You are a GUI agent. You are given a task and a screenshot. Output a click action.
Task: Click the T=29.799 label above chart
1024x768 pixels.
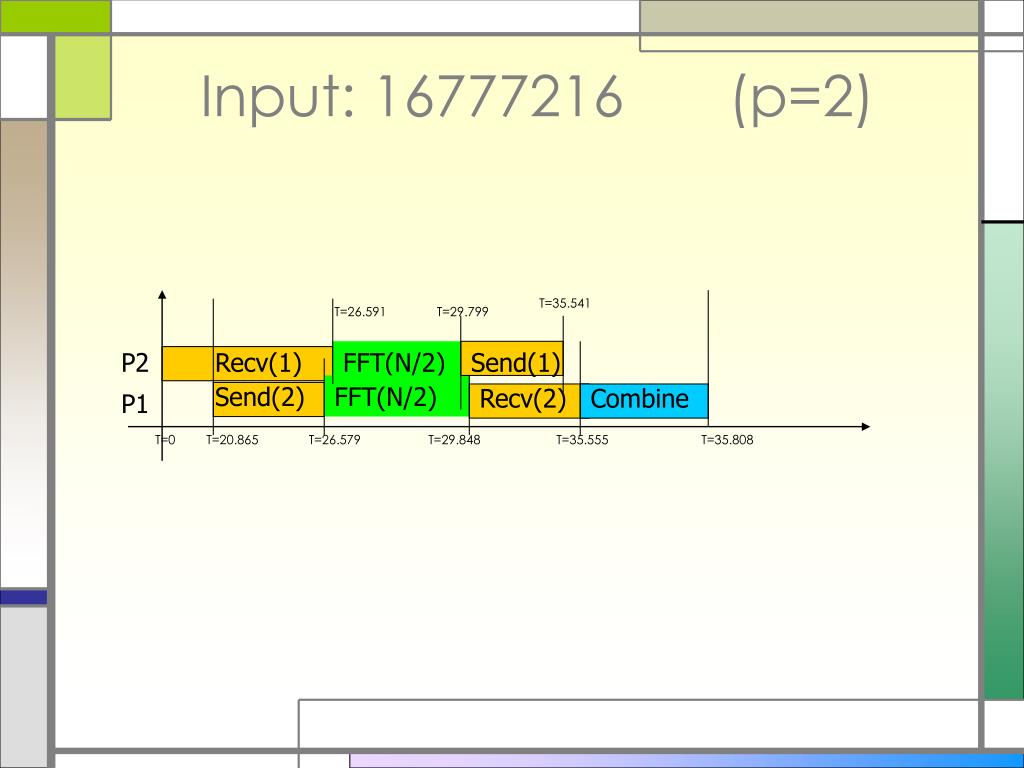click(462, 312)
